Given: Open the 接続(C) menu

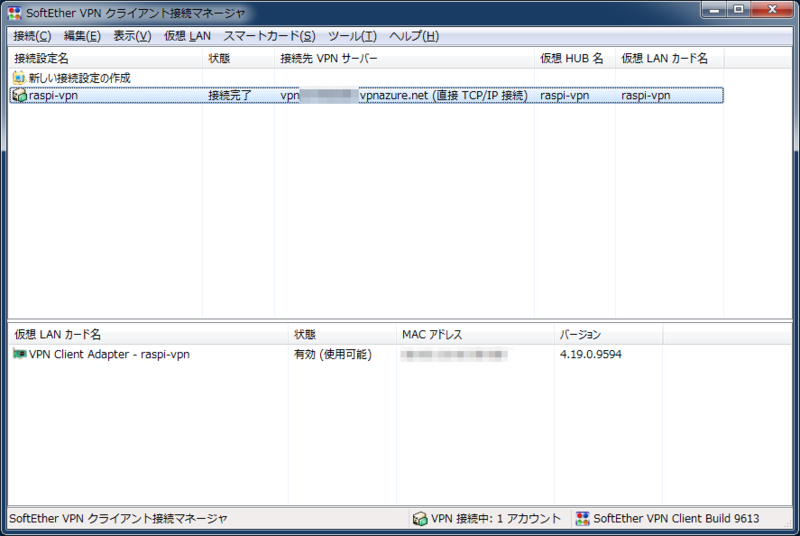Looking at the screenshot, I should tap(32, 36).
